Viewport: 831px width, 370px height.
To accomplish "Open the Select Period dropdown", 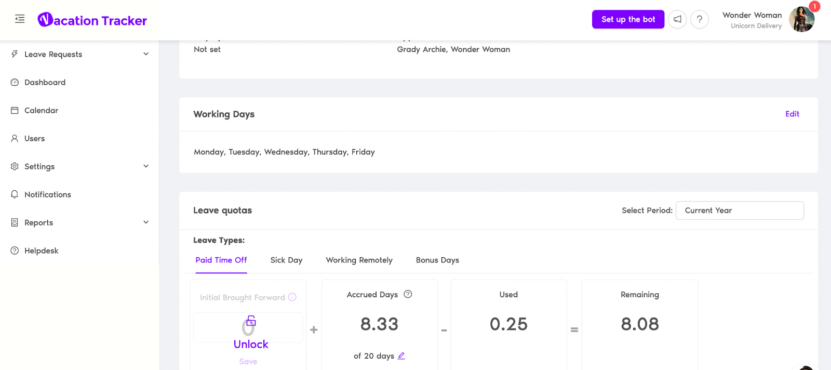I will (740, 210).
